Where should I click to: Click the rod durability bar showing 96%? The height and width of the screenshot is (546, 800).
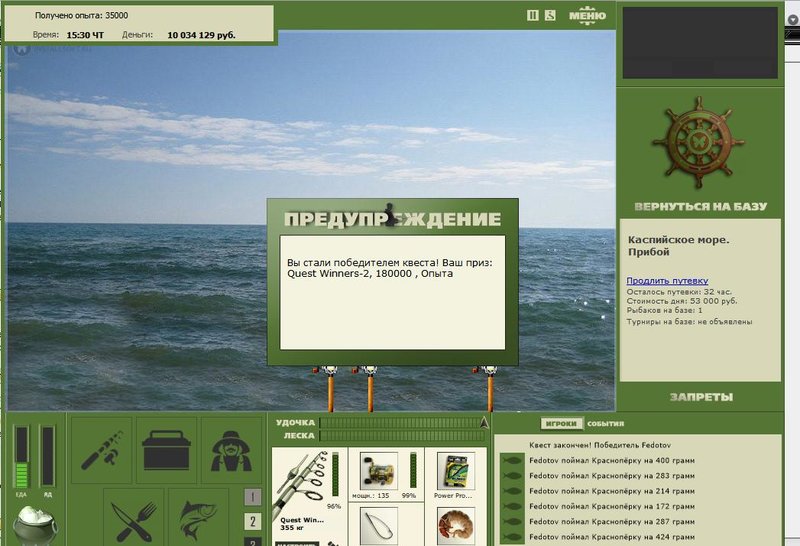[335, 475]
